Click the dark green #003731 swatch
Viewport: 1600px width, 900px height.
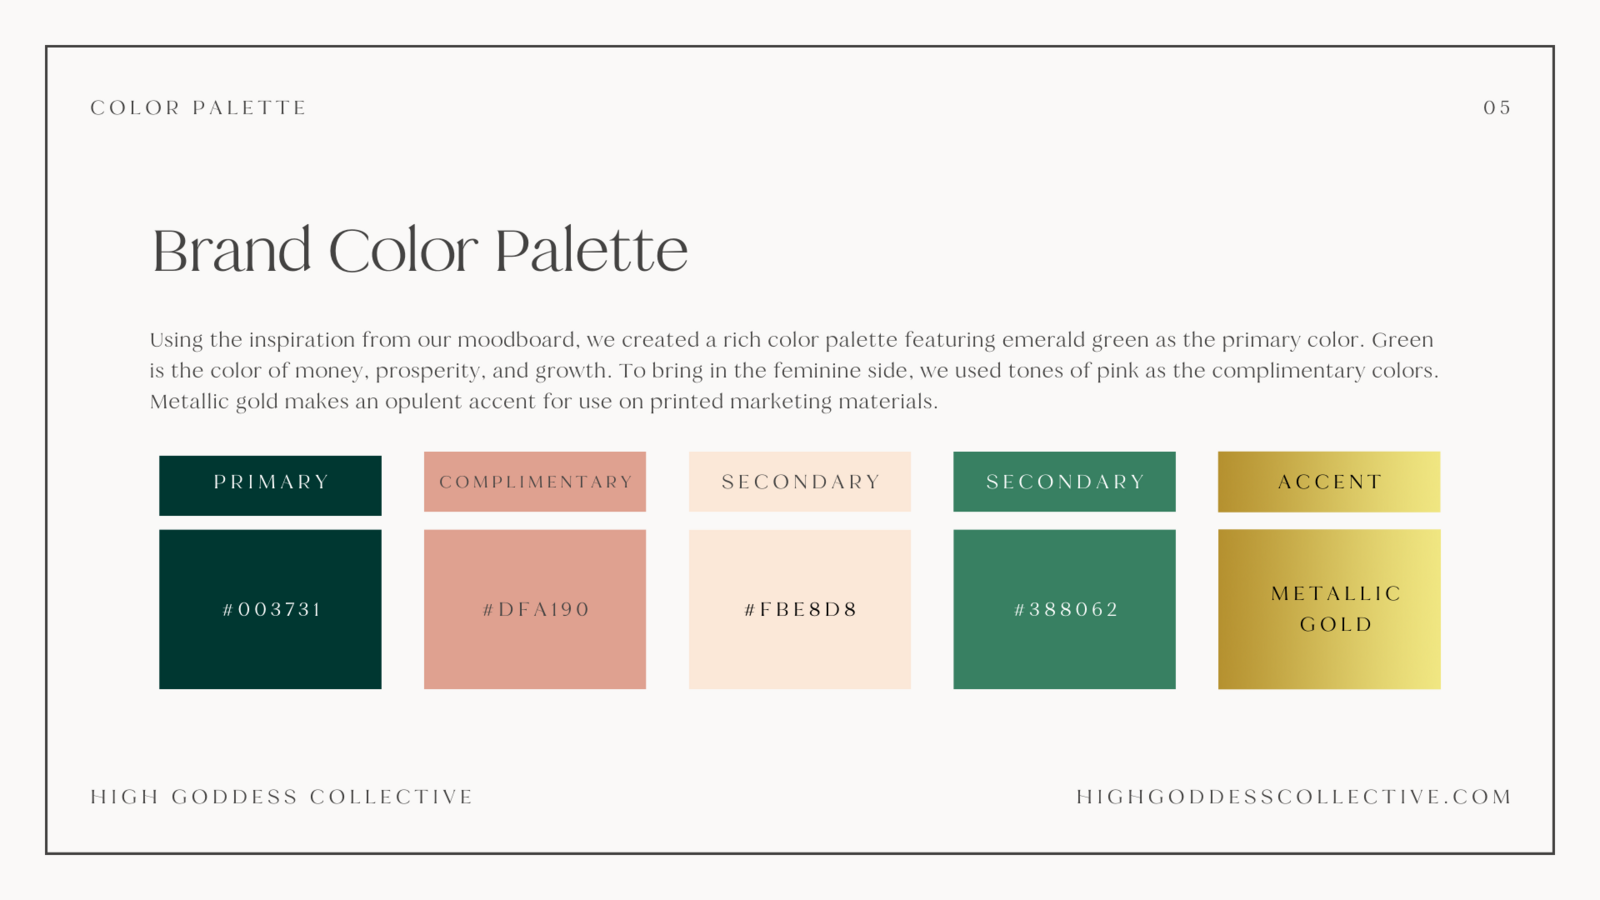pyautogui.click(x=270, y=609)
